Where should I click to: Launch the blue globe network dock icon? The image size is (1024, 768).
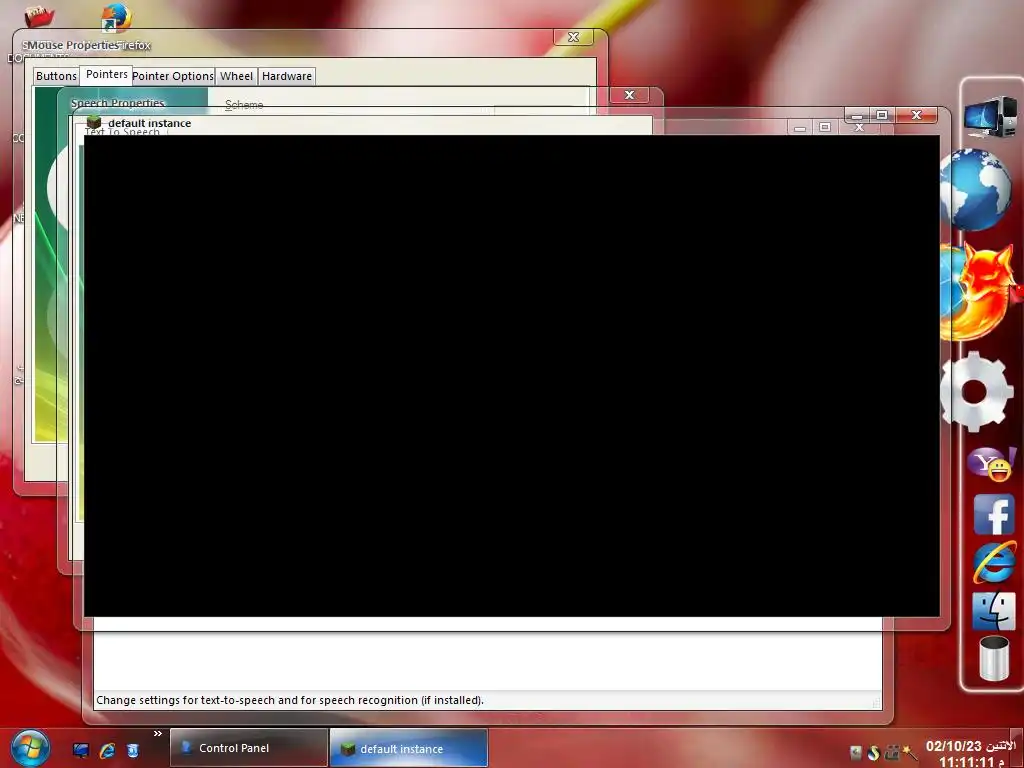click(977, 189)
